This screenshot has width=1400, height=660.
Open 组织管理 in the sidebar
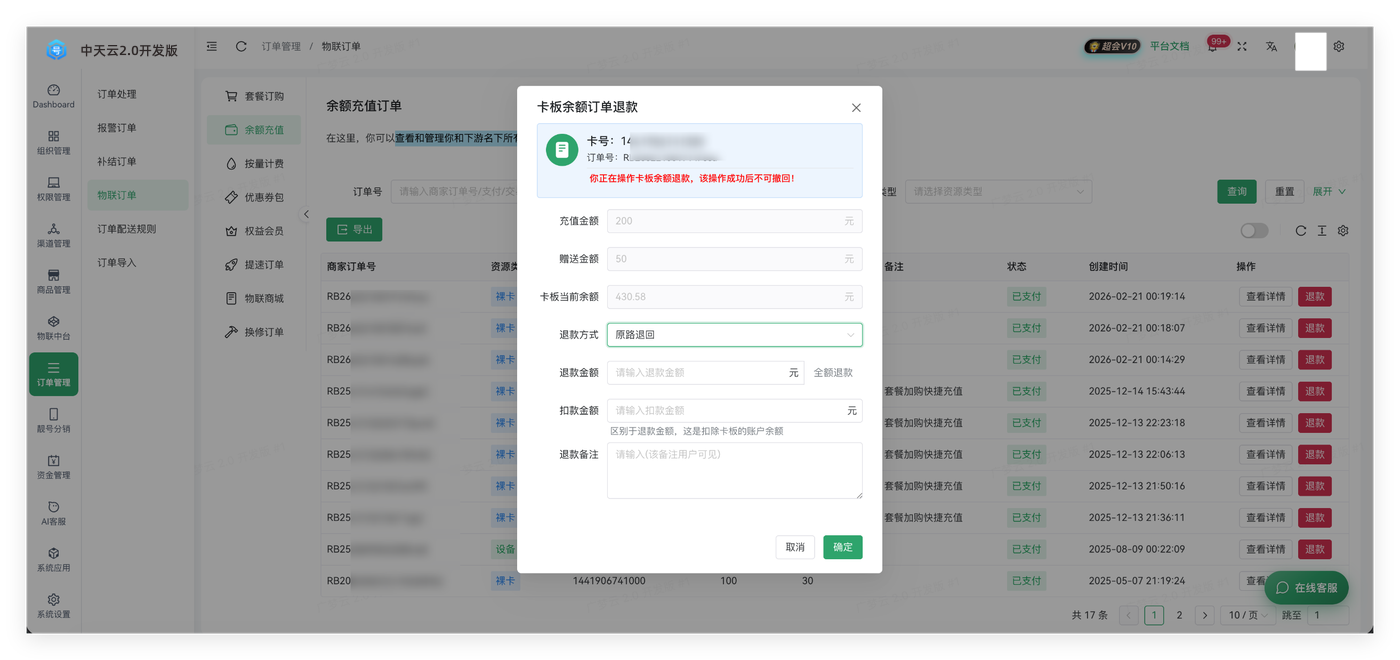[x=53, y=143]
